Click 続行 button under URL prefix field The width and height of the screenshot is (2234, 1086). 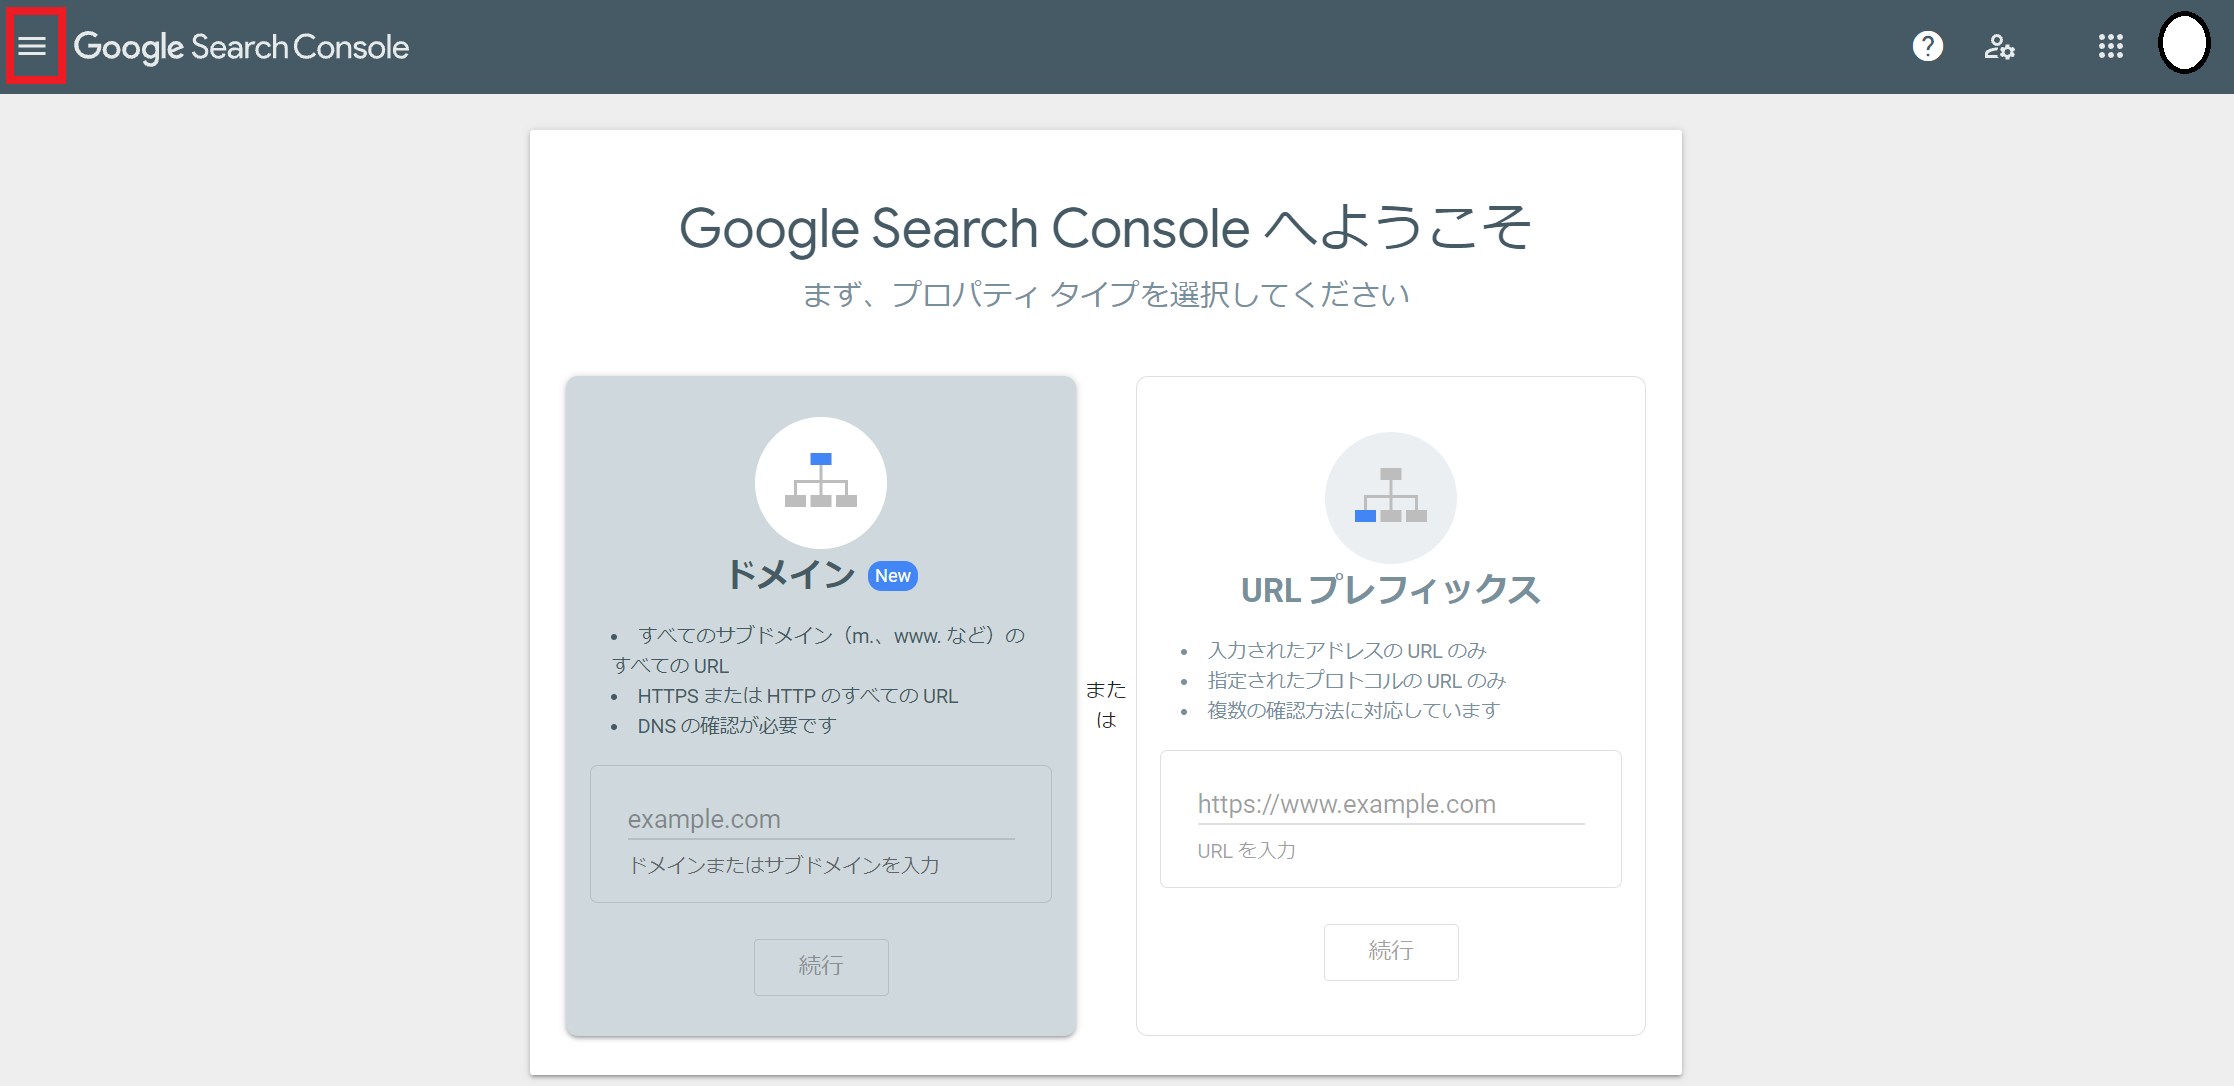click(1391, 951)
